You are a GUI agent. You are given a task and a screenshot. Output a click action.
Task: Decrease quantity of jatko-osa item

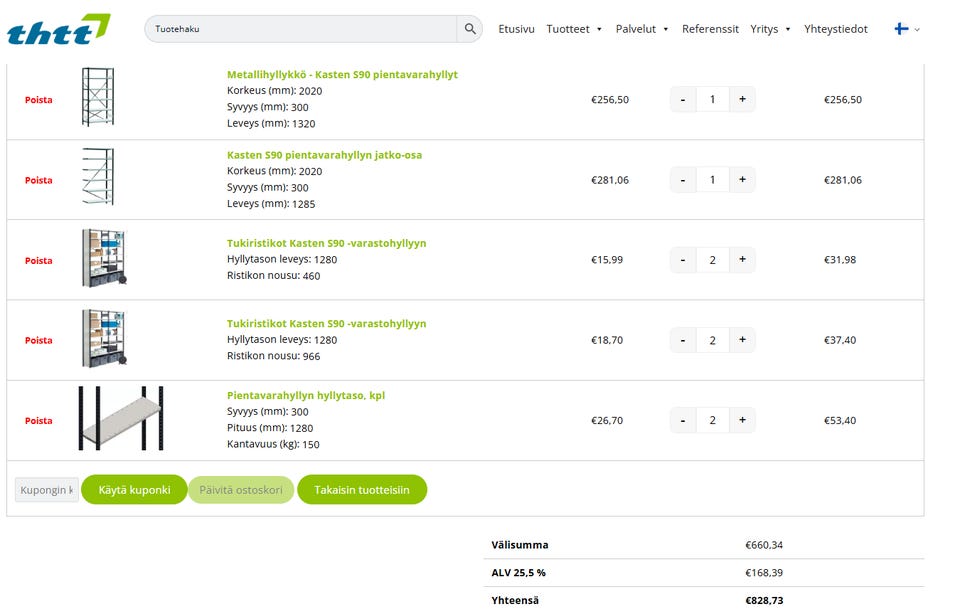pos(683,180)
